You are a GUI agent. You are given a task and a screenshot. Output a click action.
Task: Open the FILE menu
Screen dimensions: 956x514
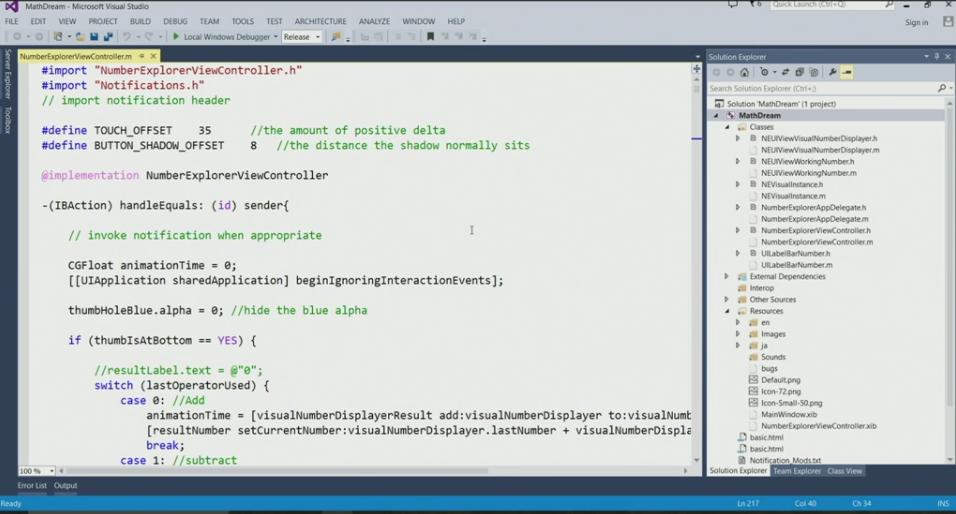tap(12, 21)
